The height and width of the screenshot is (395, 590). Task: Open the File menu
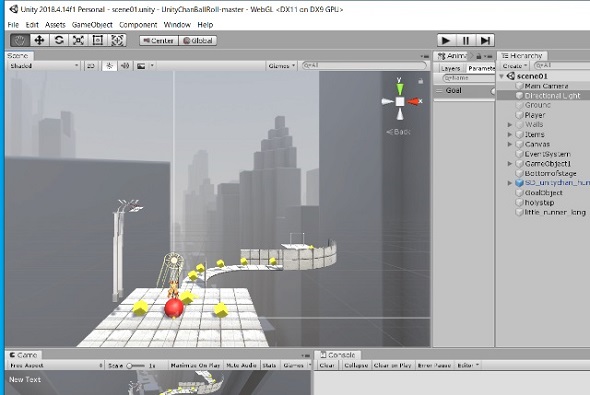click(13, 25)
